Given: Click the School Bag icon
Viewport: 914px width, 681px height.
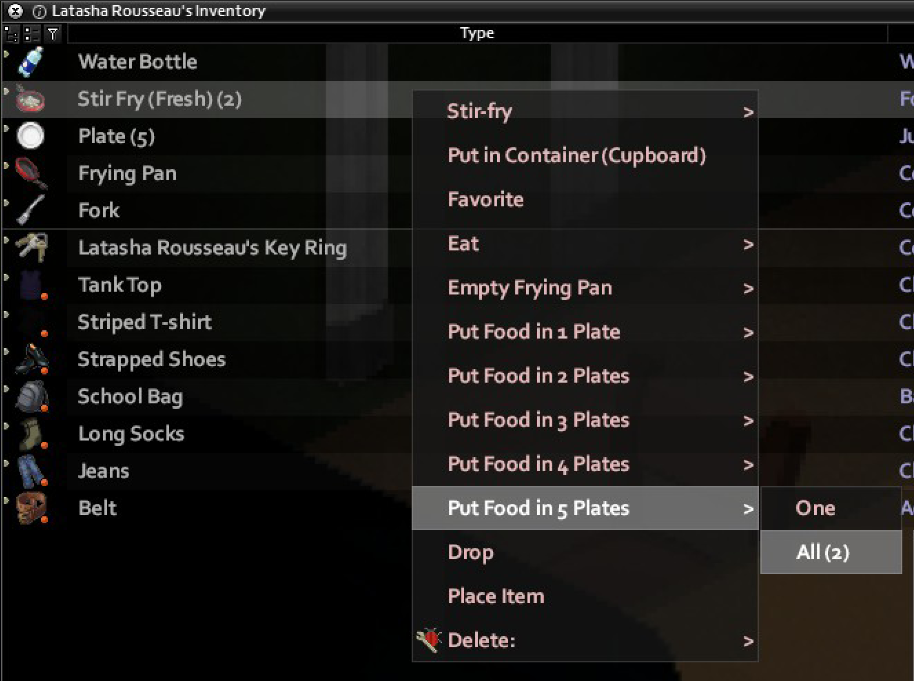Looking at the screenshot, I should tap(31, 396).
